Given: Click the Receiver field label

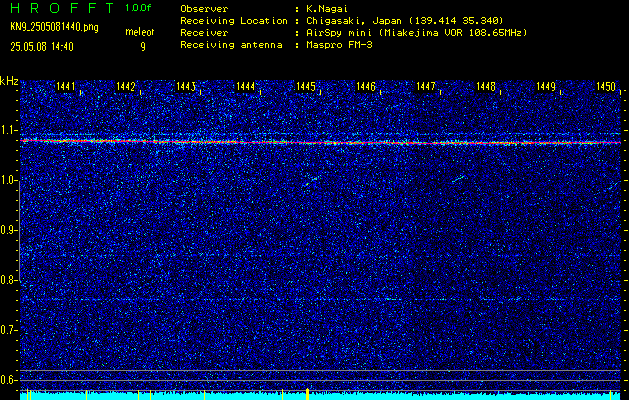Looking at the screenshot, I should pyautogui.click(x=204, y=33).
